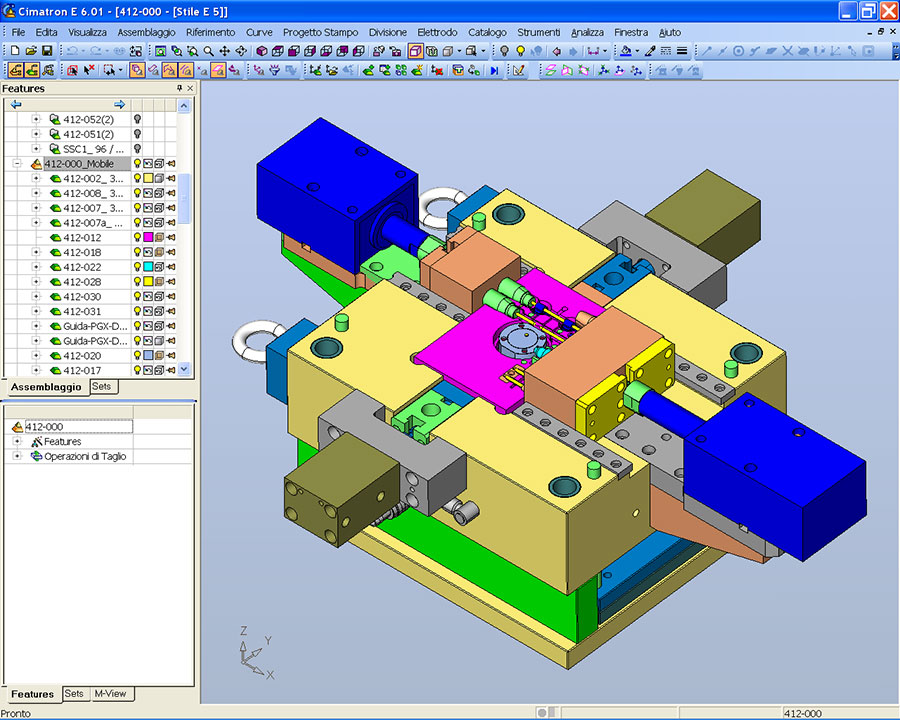Select the Pan arrows tool
The width and height of the screenshot is (900, 720).
(x=224, y=51)
